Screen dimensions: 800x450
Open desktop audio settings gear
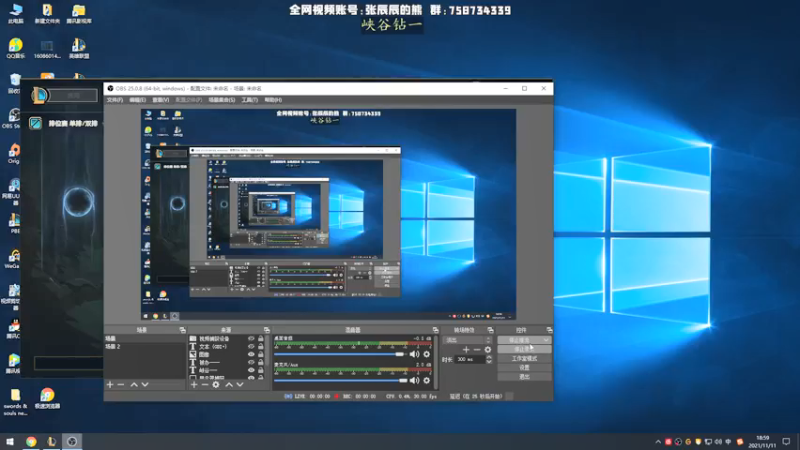427,354
